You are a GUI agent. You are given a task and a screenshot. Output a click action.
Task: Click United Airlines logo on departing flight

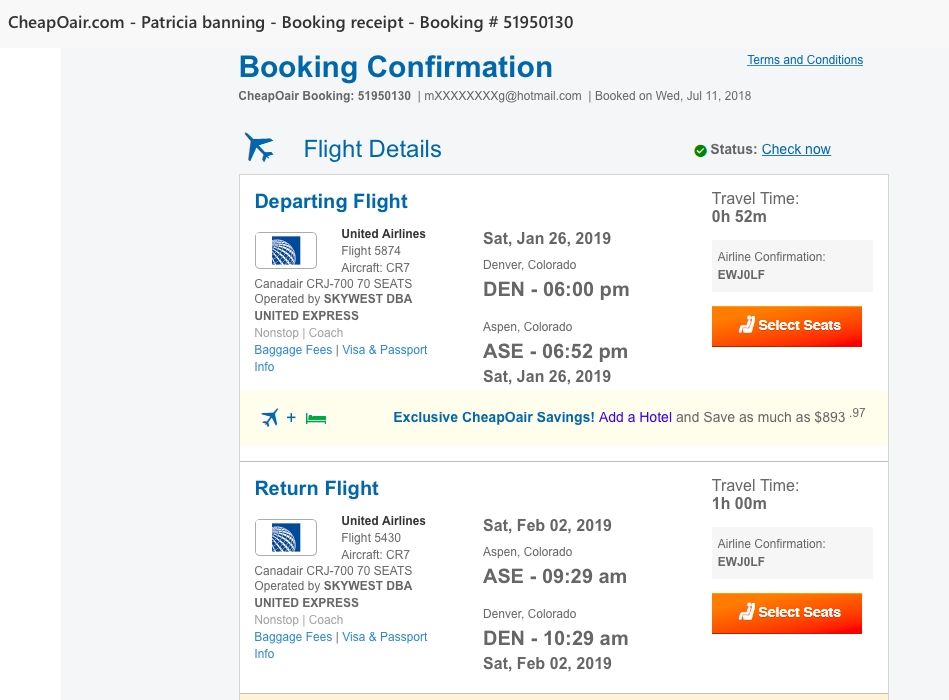tap(286, 250)
